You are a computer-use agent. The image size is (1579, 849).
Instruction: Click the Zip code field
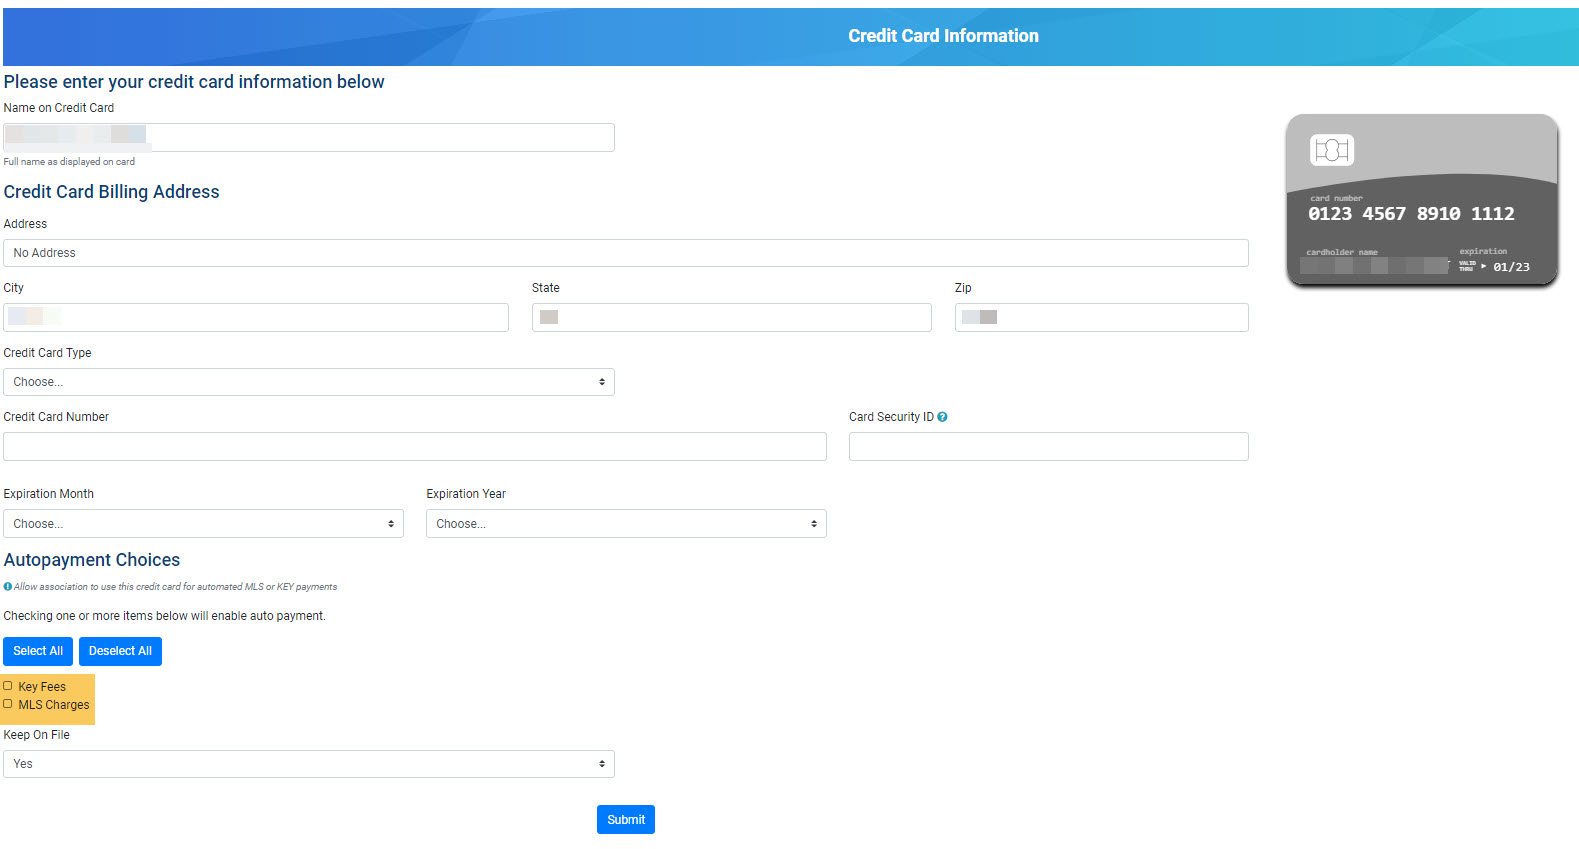(1101, 318)
